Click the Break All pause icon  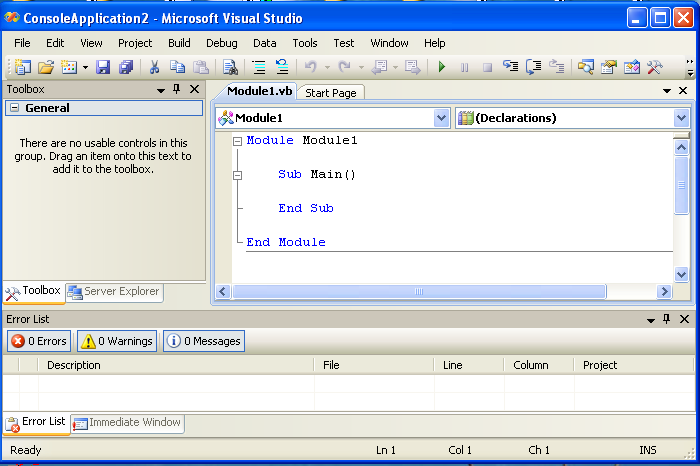[x=464, y=67]
